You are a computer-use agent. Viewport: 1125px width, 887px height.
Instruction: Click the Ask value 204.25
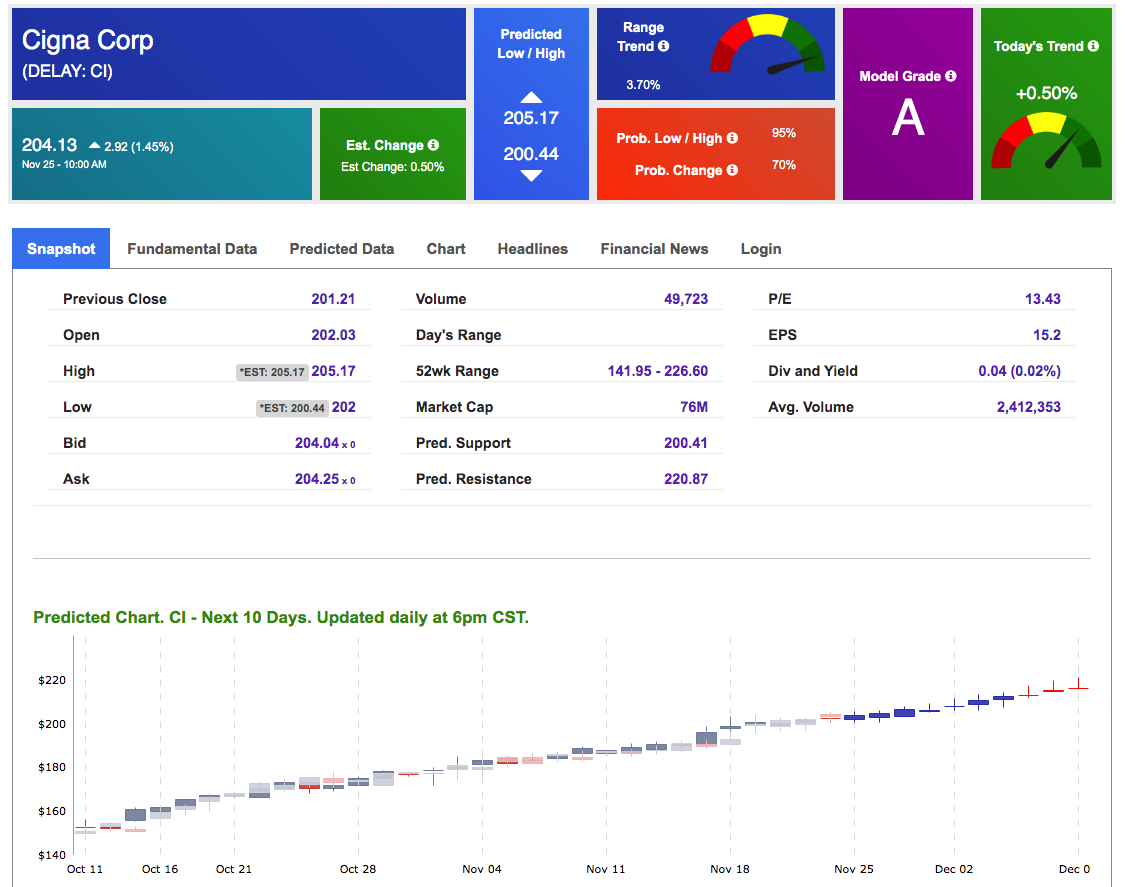316,479
